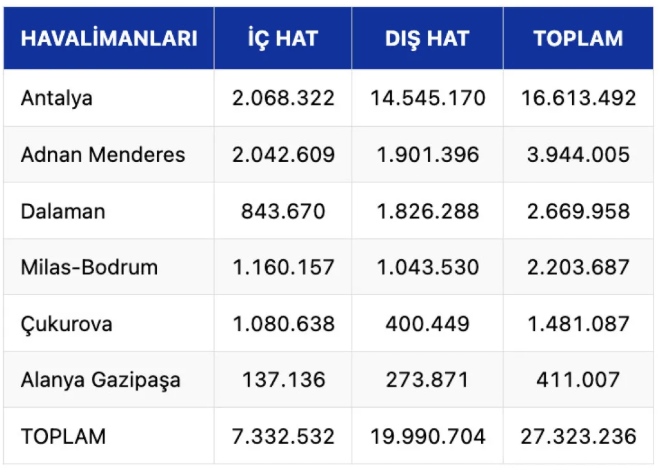This screenshot has height=474, width=663.
Task: Click Alanya Gazipaşa DIŞ HAT value 273.871
Action: tap(427, 380)
